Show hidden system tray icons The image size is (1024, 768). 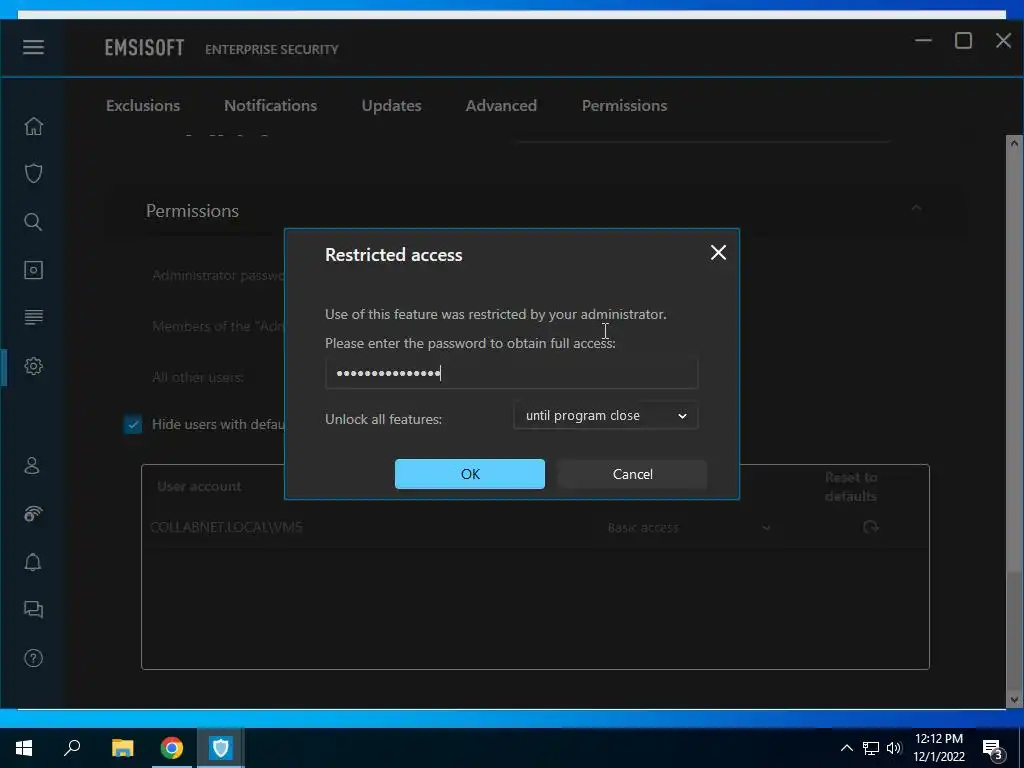click(x=846, y=748)
